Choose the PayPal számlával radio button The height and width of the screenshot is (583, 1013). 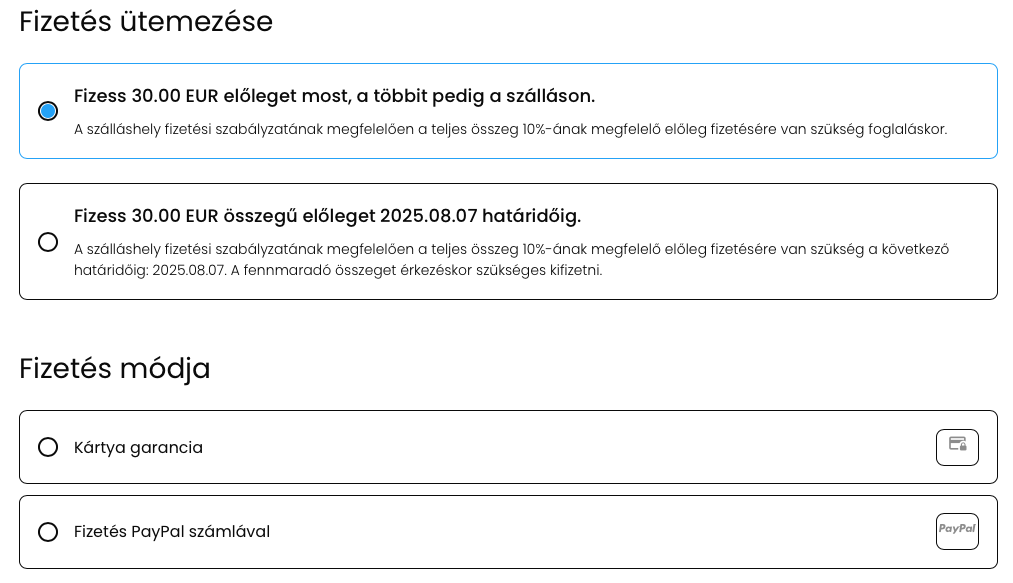pyautogui.click(x=48, y=532)
